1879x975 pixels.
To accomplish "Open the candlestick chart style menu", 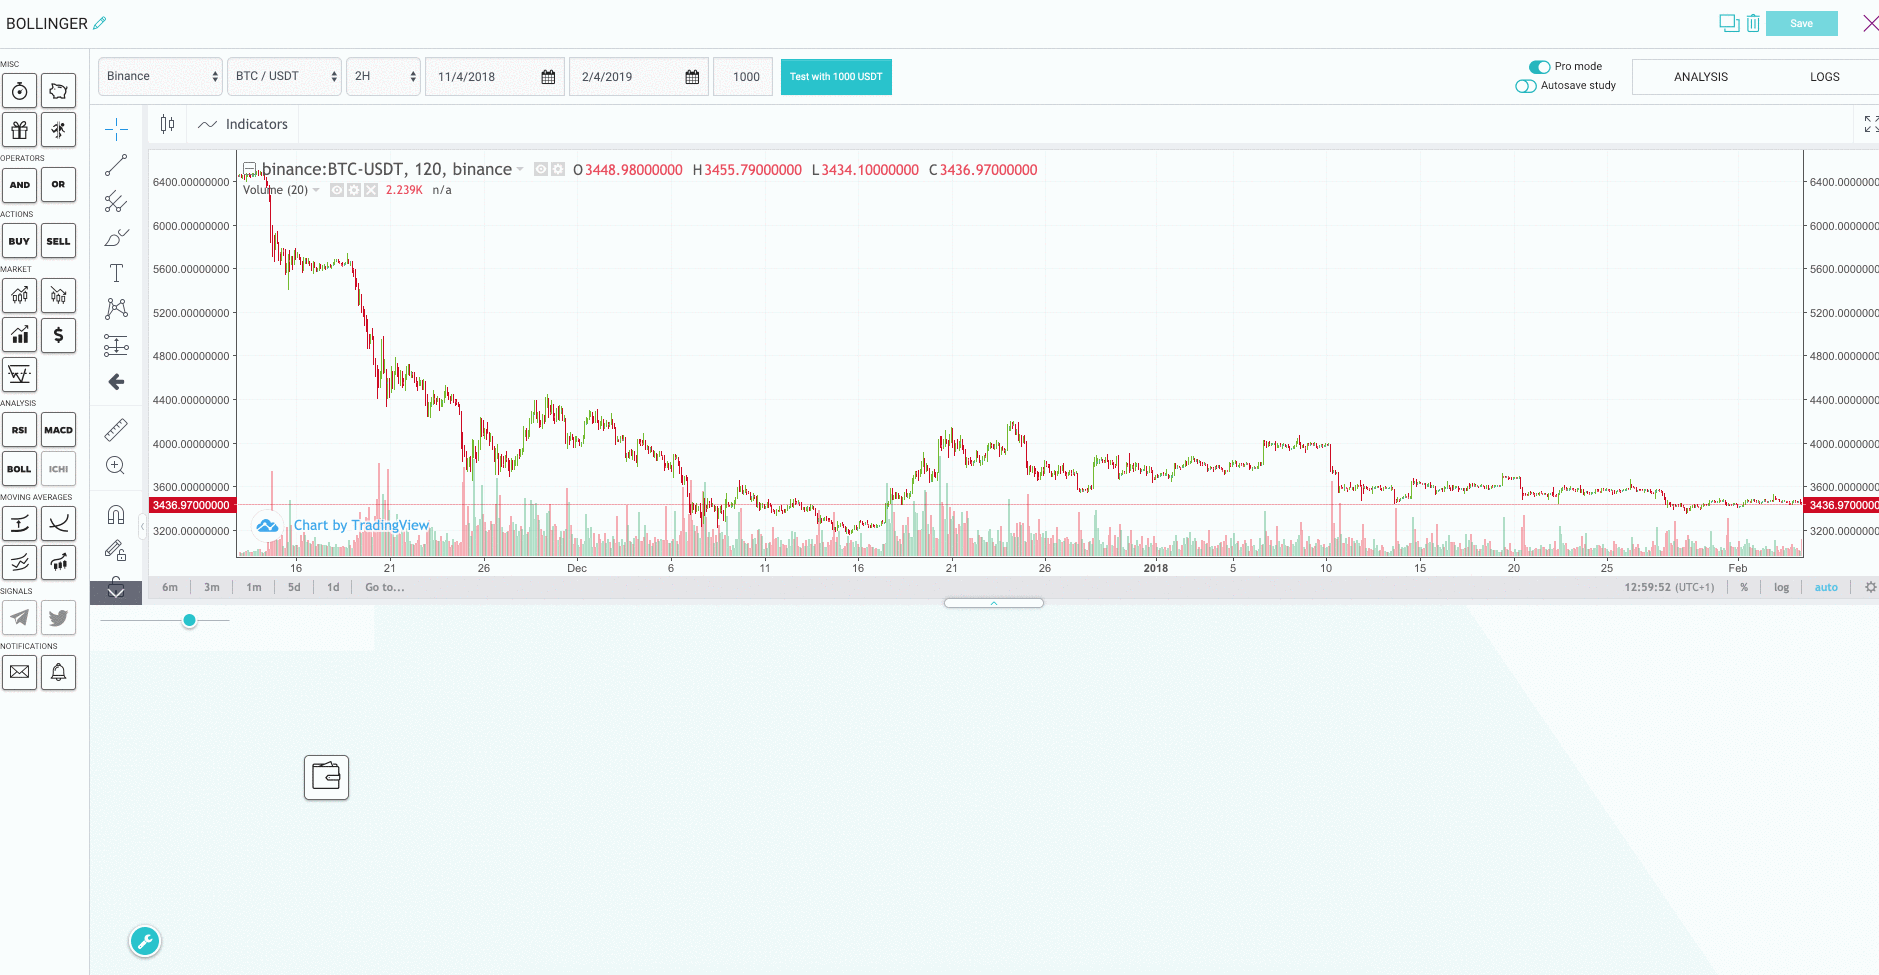I will pos(167,124).
